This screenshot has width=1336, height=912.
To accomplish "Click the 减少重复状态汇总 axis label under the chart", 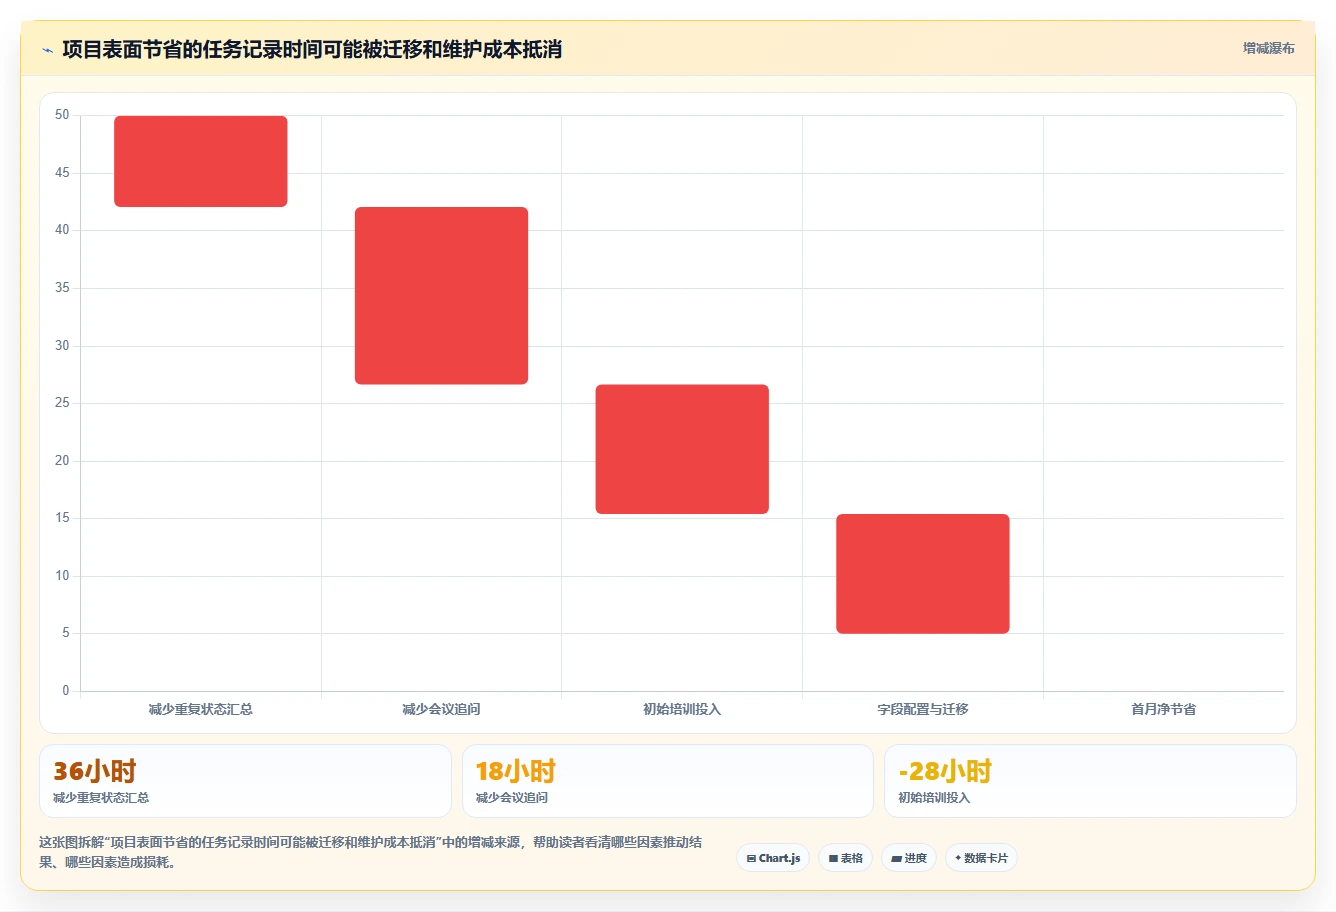I will coord(201,709).
